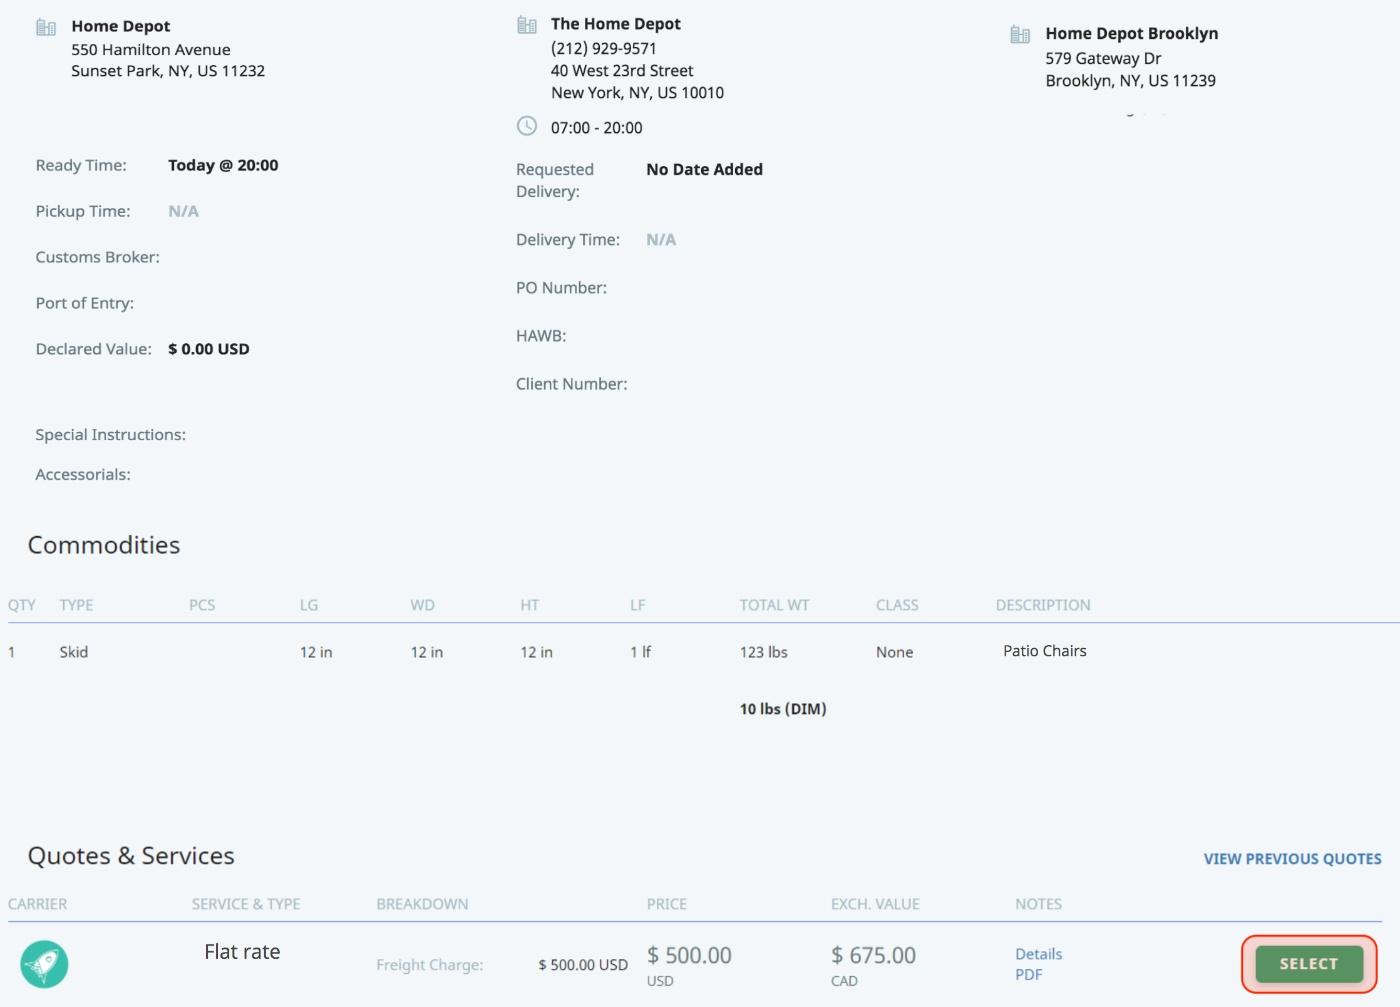The height and width of the screenshot is (1007, 1400).
Task: Click the CARRIER column header
Action: coord(38,904)
